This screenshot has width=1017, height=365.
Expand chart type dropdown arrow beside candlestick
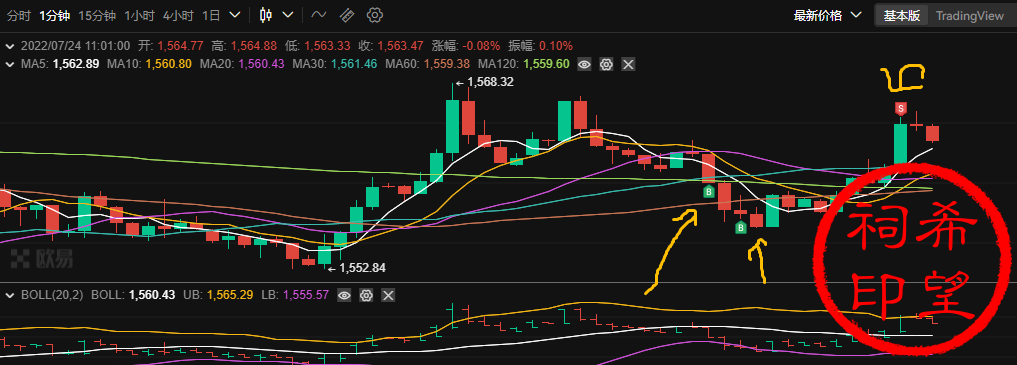pyautogui.click(x=288, y=16)
